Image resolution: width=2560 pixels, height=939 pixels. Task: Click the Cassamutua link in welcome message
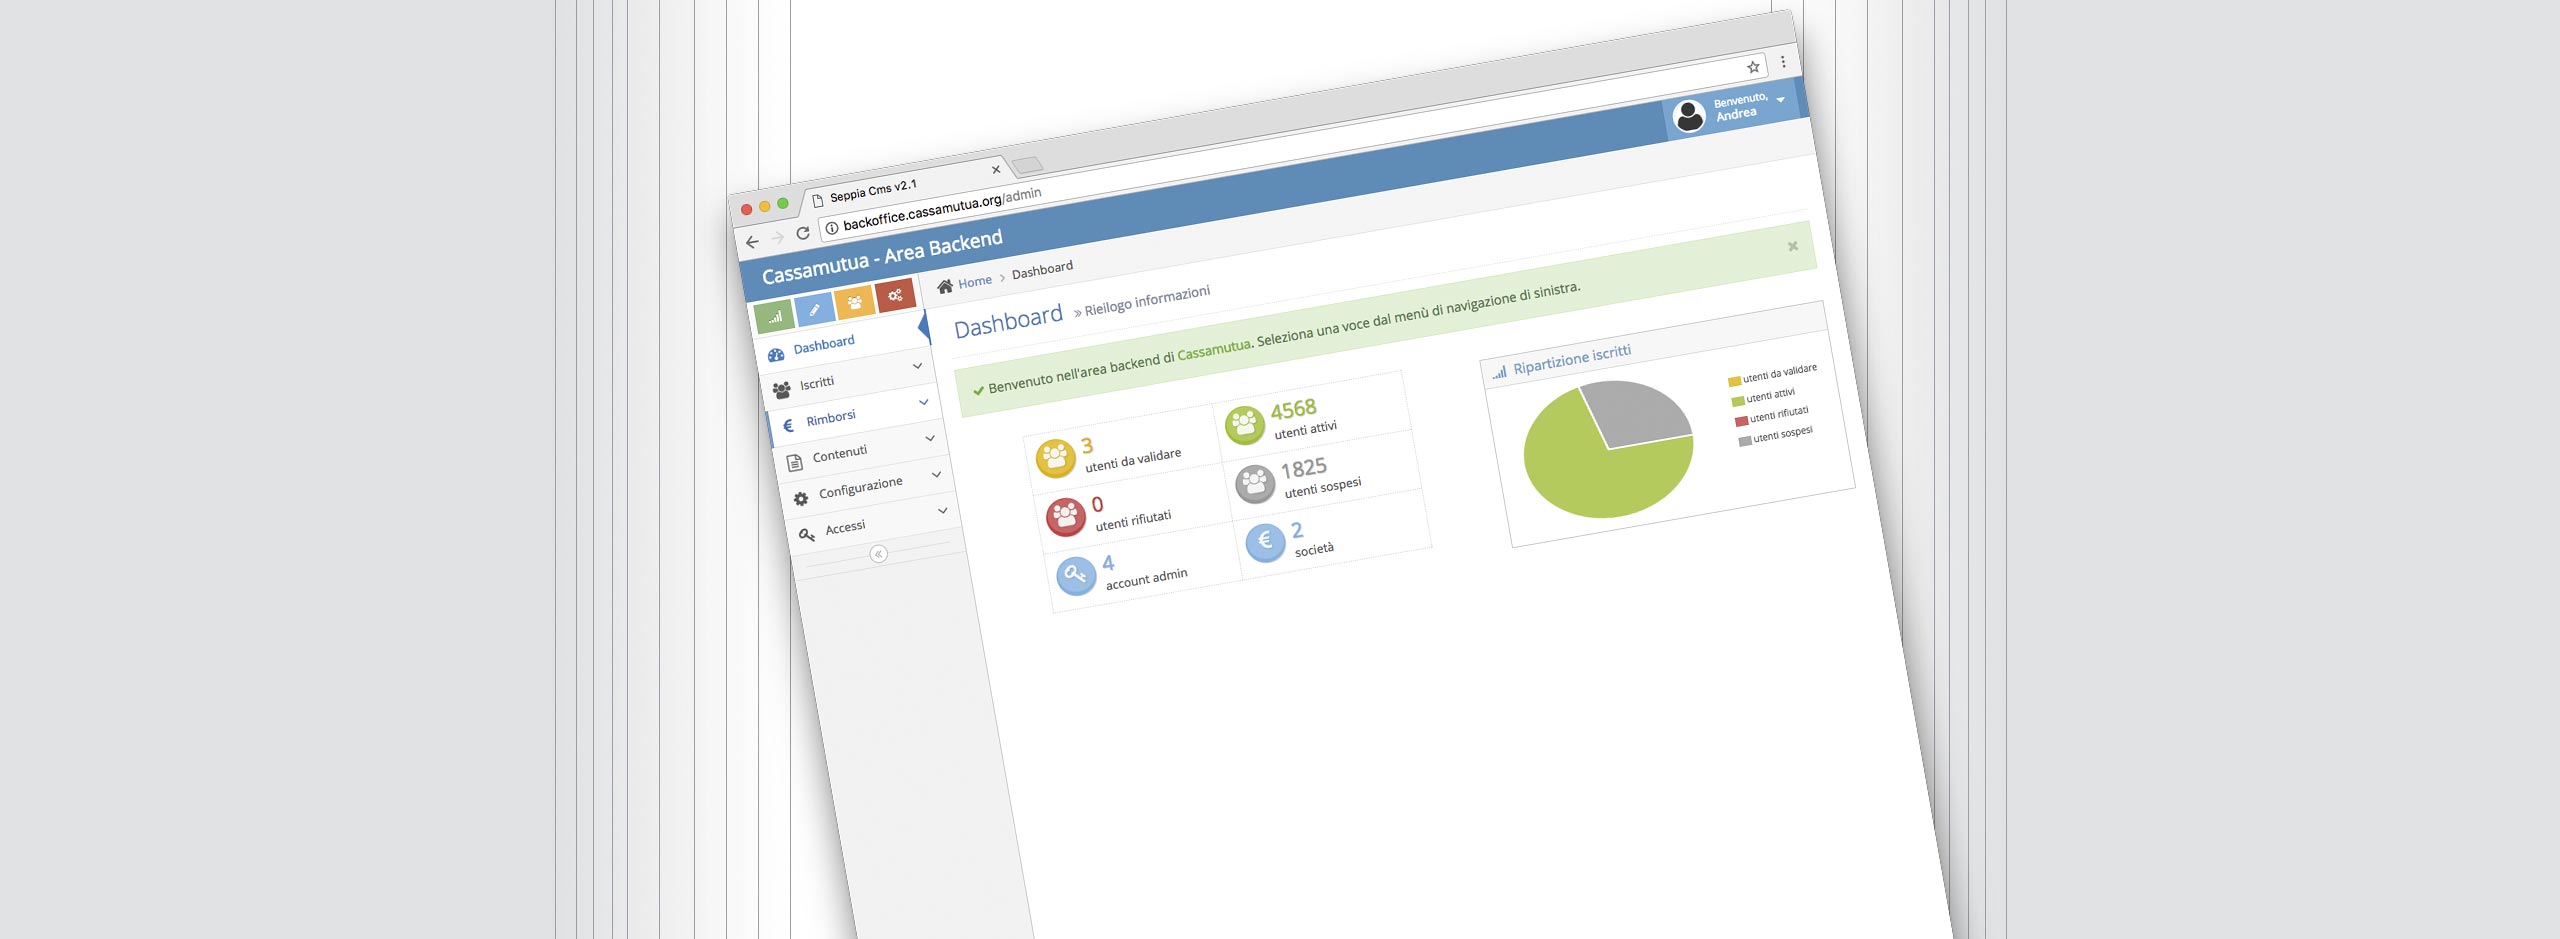pyautogui.click(x=1214, y=350)
